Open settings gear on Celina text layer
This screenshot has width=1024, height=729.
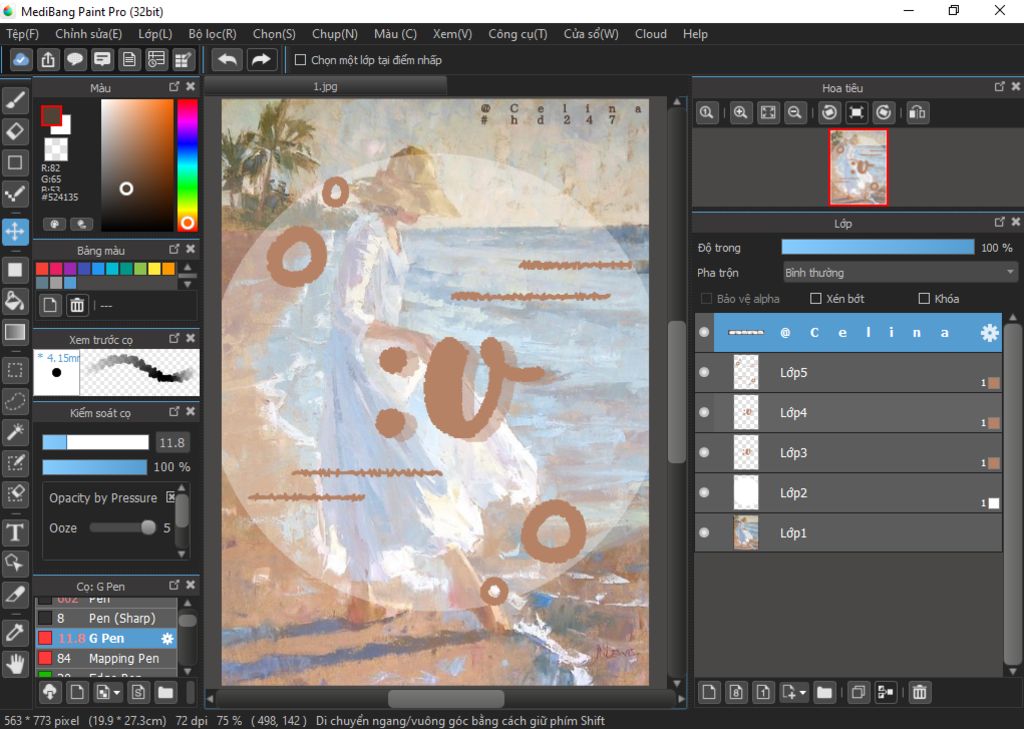[989, 332]
